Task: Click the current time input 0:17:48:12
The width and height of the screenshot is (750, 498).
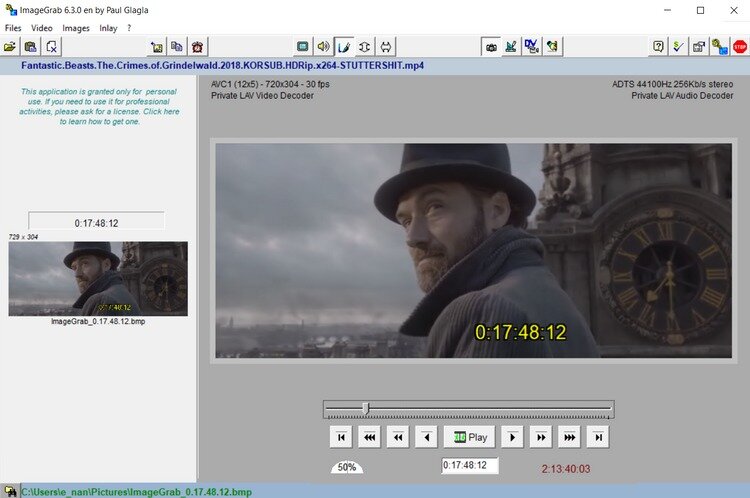Action: (470, 465)
